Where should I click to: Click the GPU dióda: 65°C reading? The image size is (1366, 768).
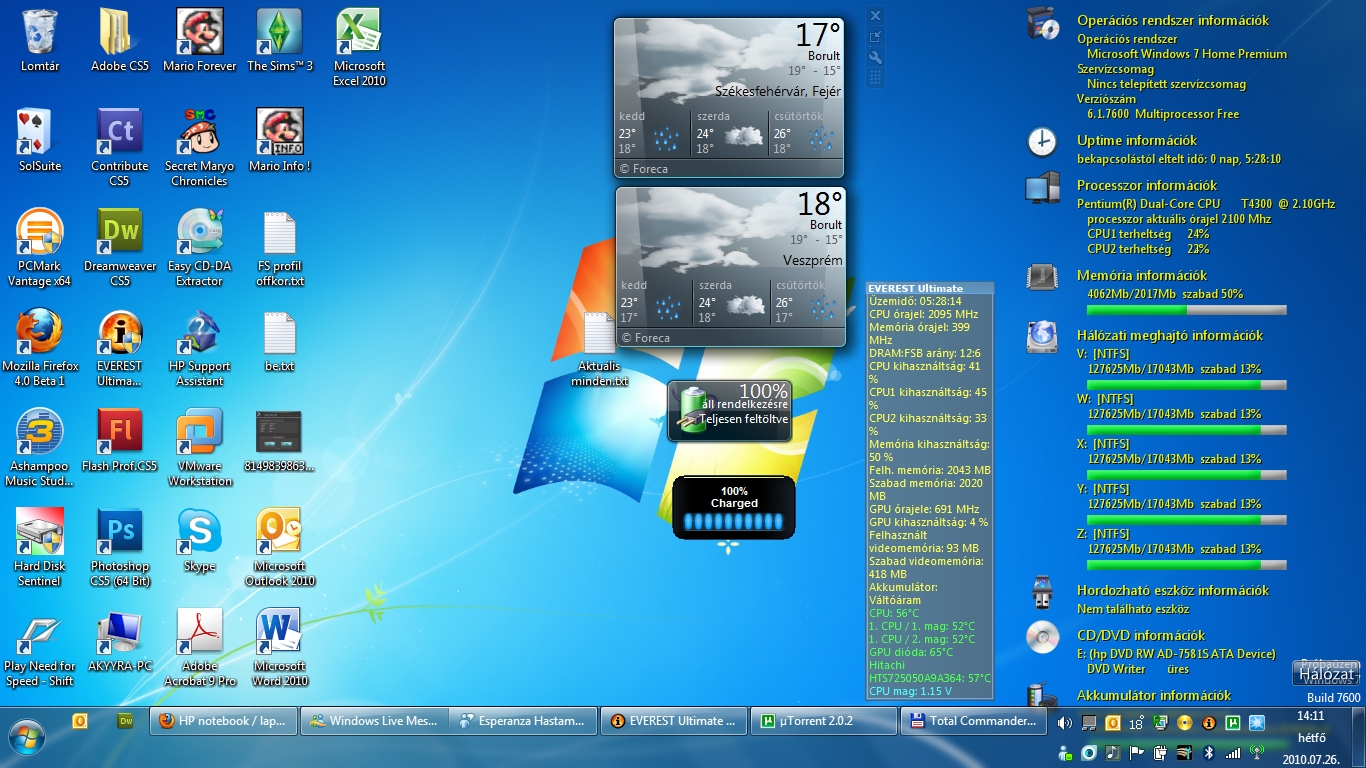click(910, 652)
